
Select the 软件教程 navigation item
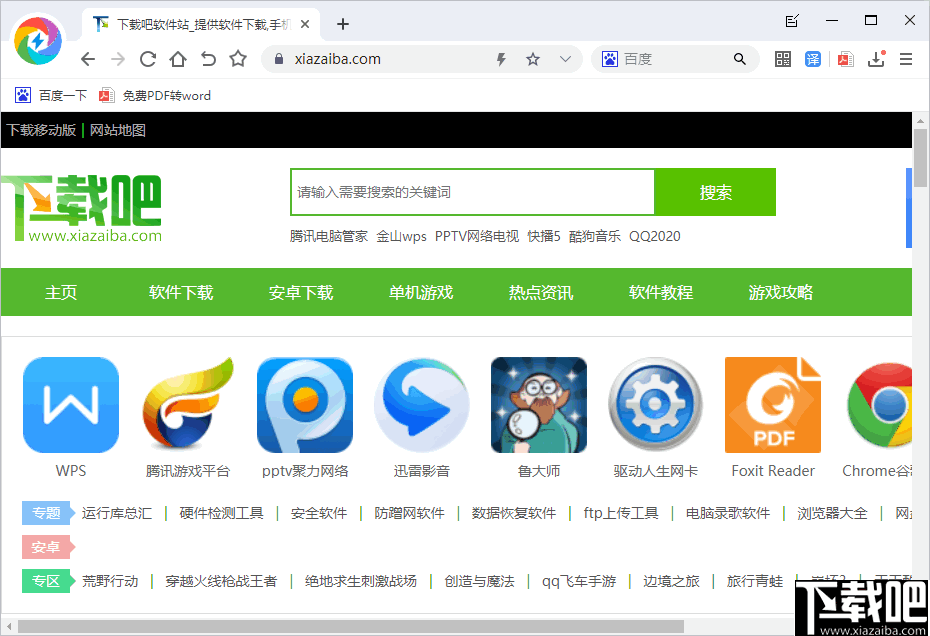[661, 292]
